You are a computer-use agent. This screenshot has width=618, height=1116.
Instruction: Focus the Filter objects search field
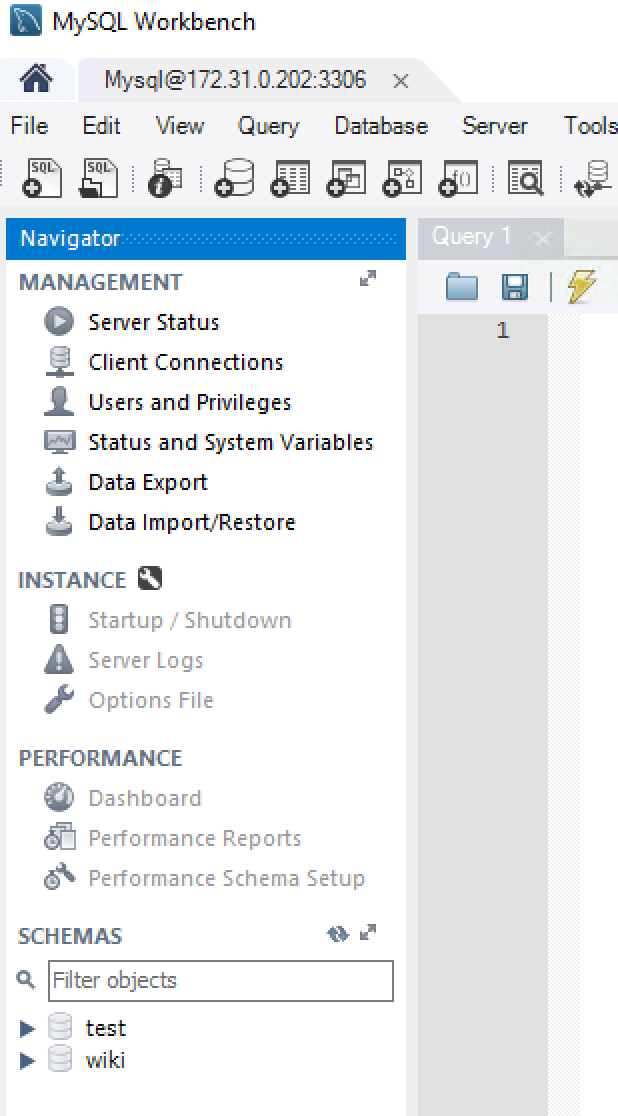[221, 981]
